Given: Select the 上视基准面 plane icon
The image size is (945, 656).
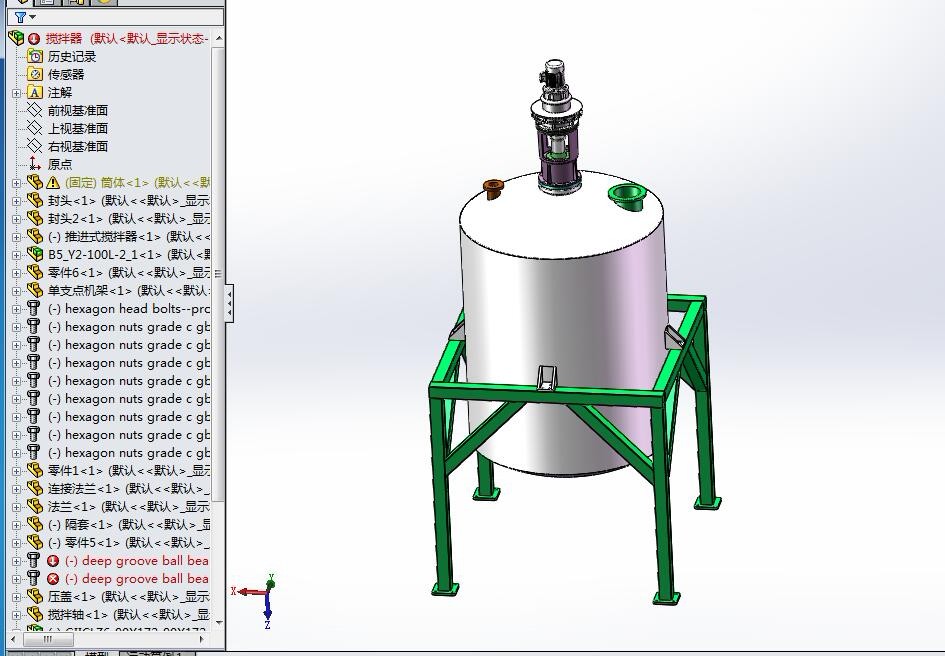Looking at the screenshot, I should point(35,128).
